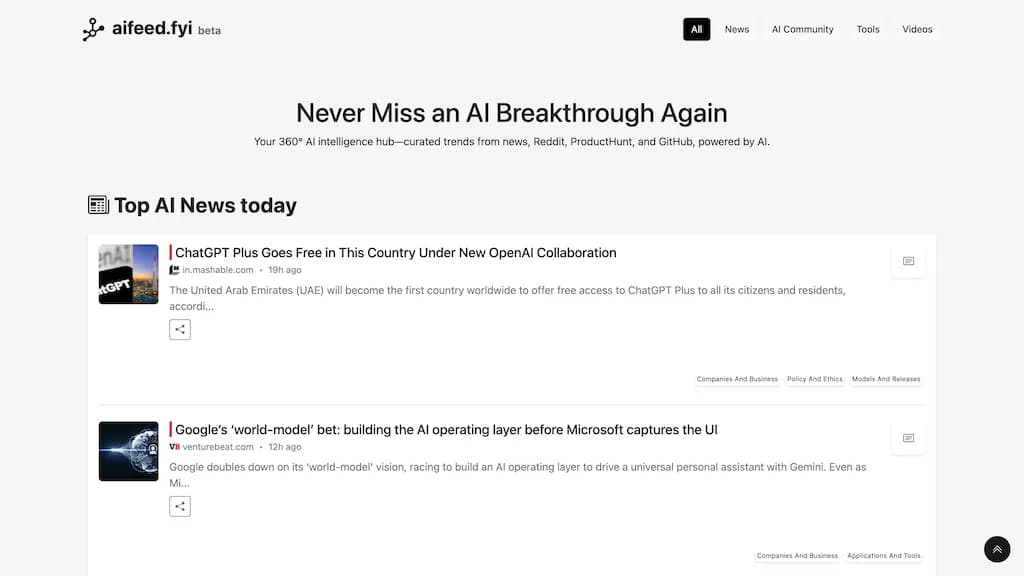Image resolution: width=1024 pixels, height=576 pixels.
Task: Open the ChatGPT Plus Goes Free article headline
Action: [x=396, y=253]
